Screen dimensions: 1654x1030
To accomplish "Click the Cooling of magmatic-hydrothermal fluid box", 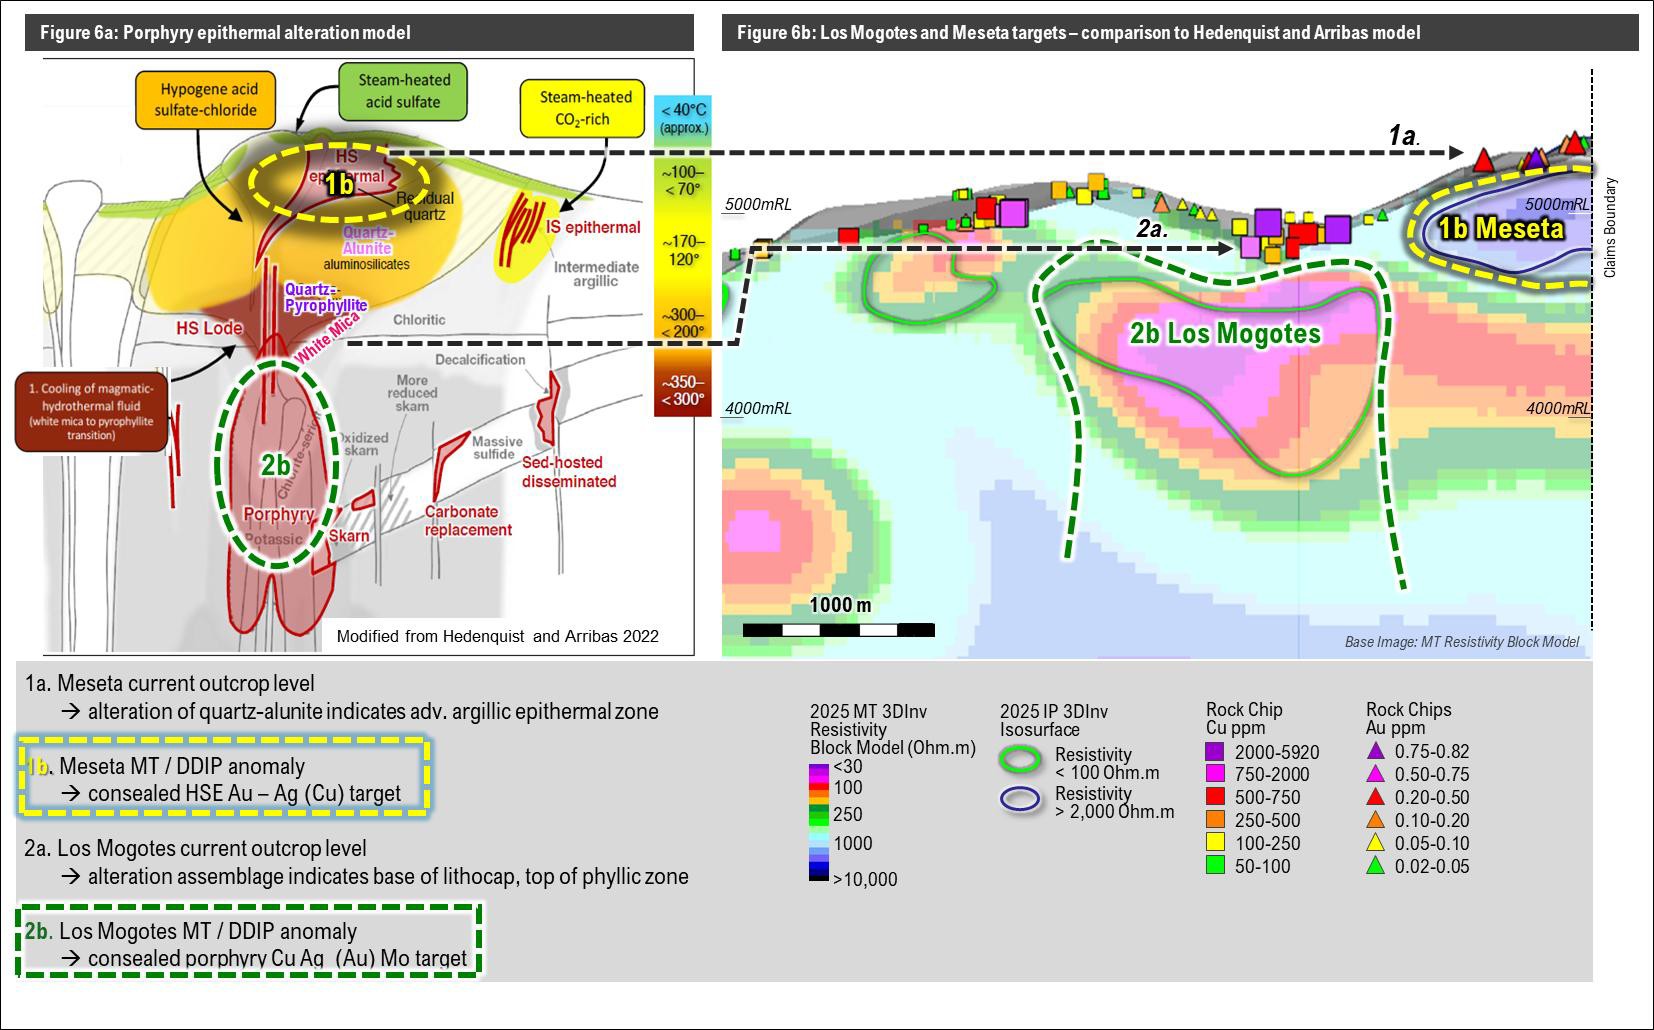I will click(x=92, y=413).
